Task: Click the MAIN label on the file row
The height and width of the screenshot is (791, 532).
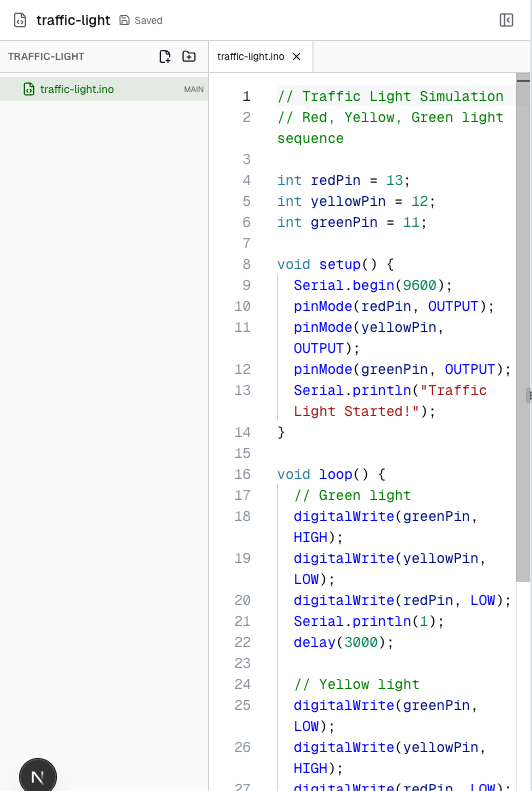Action: [194, 89]
